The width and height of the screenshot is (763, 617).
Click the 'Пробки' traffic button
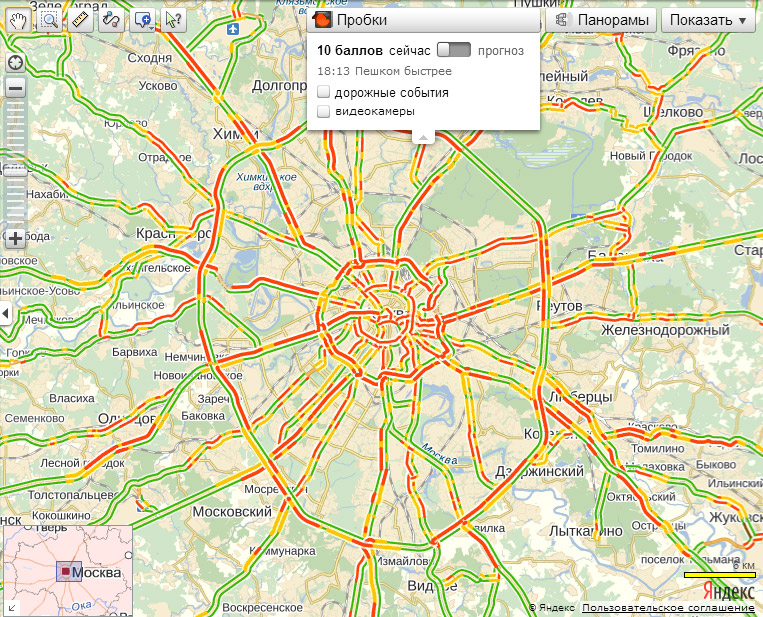349,20
